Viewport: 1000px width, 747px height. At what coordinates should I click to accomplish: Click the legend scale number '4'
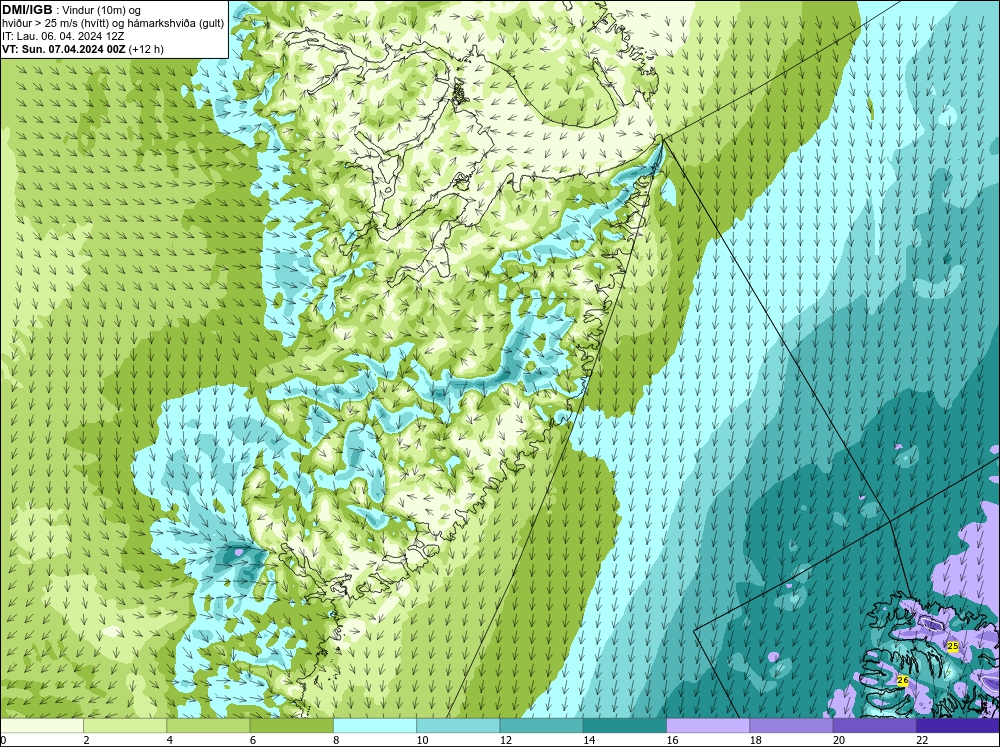click(x=169, y=740)
